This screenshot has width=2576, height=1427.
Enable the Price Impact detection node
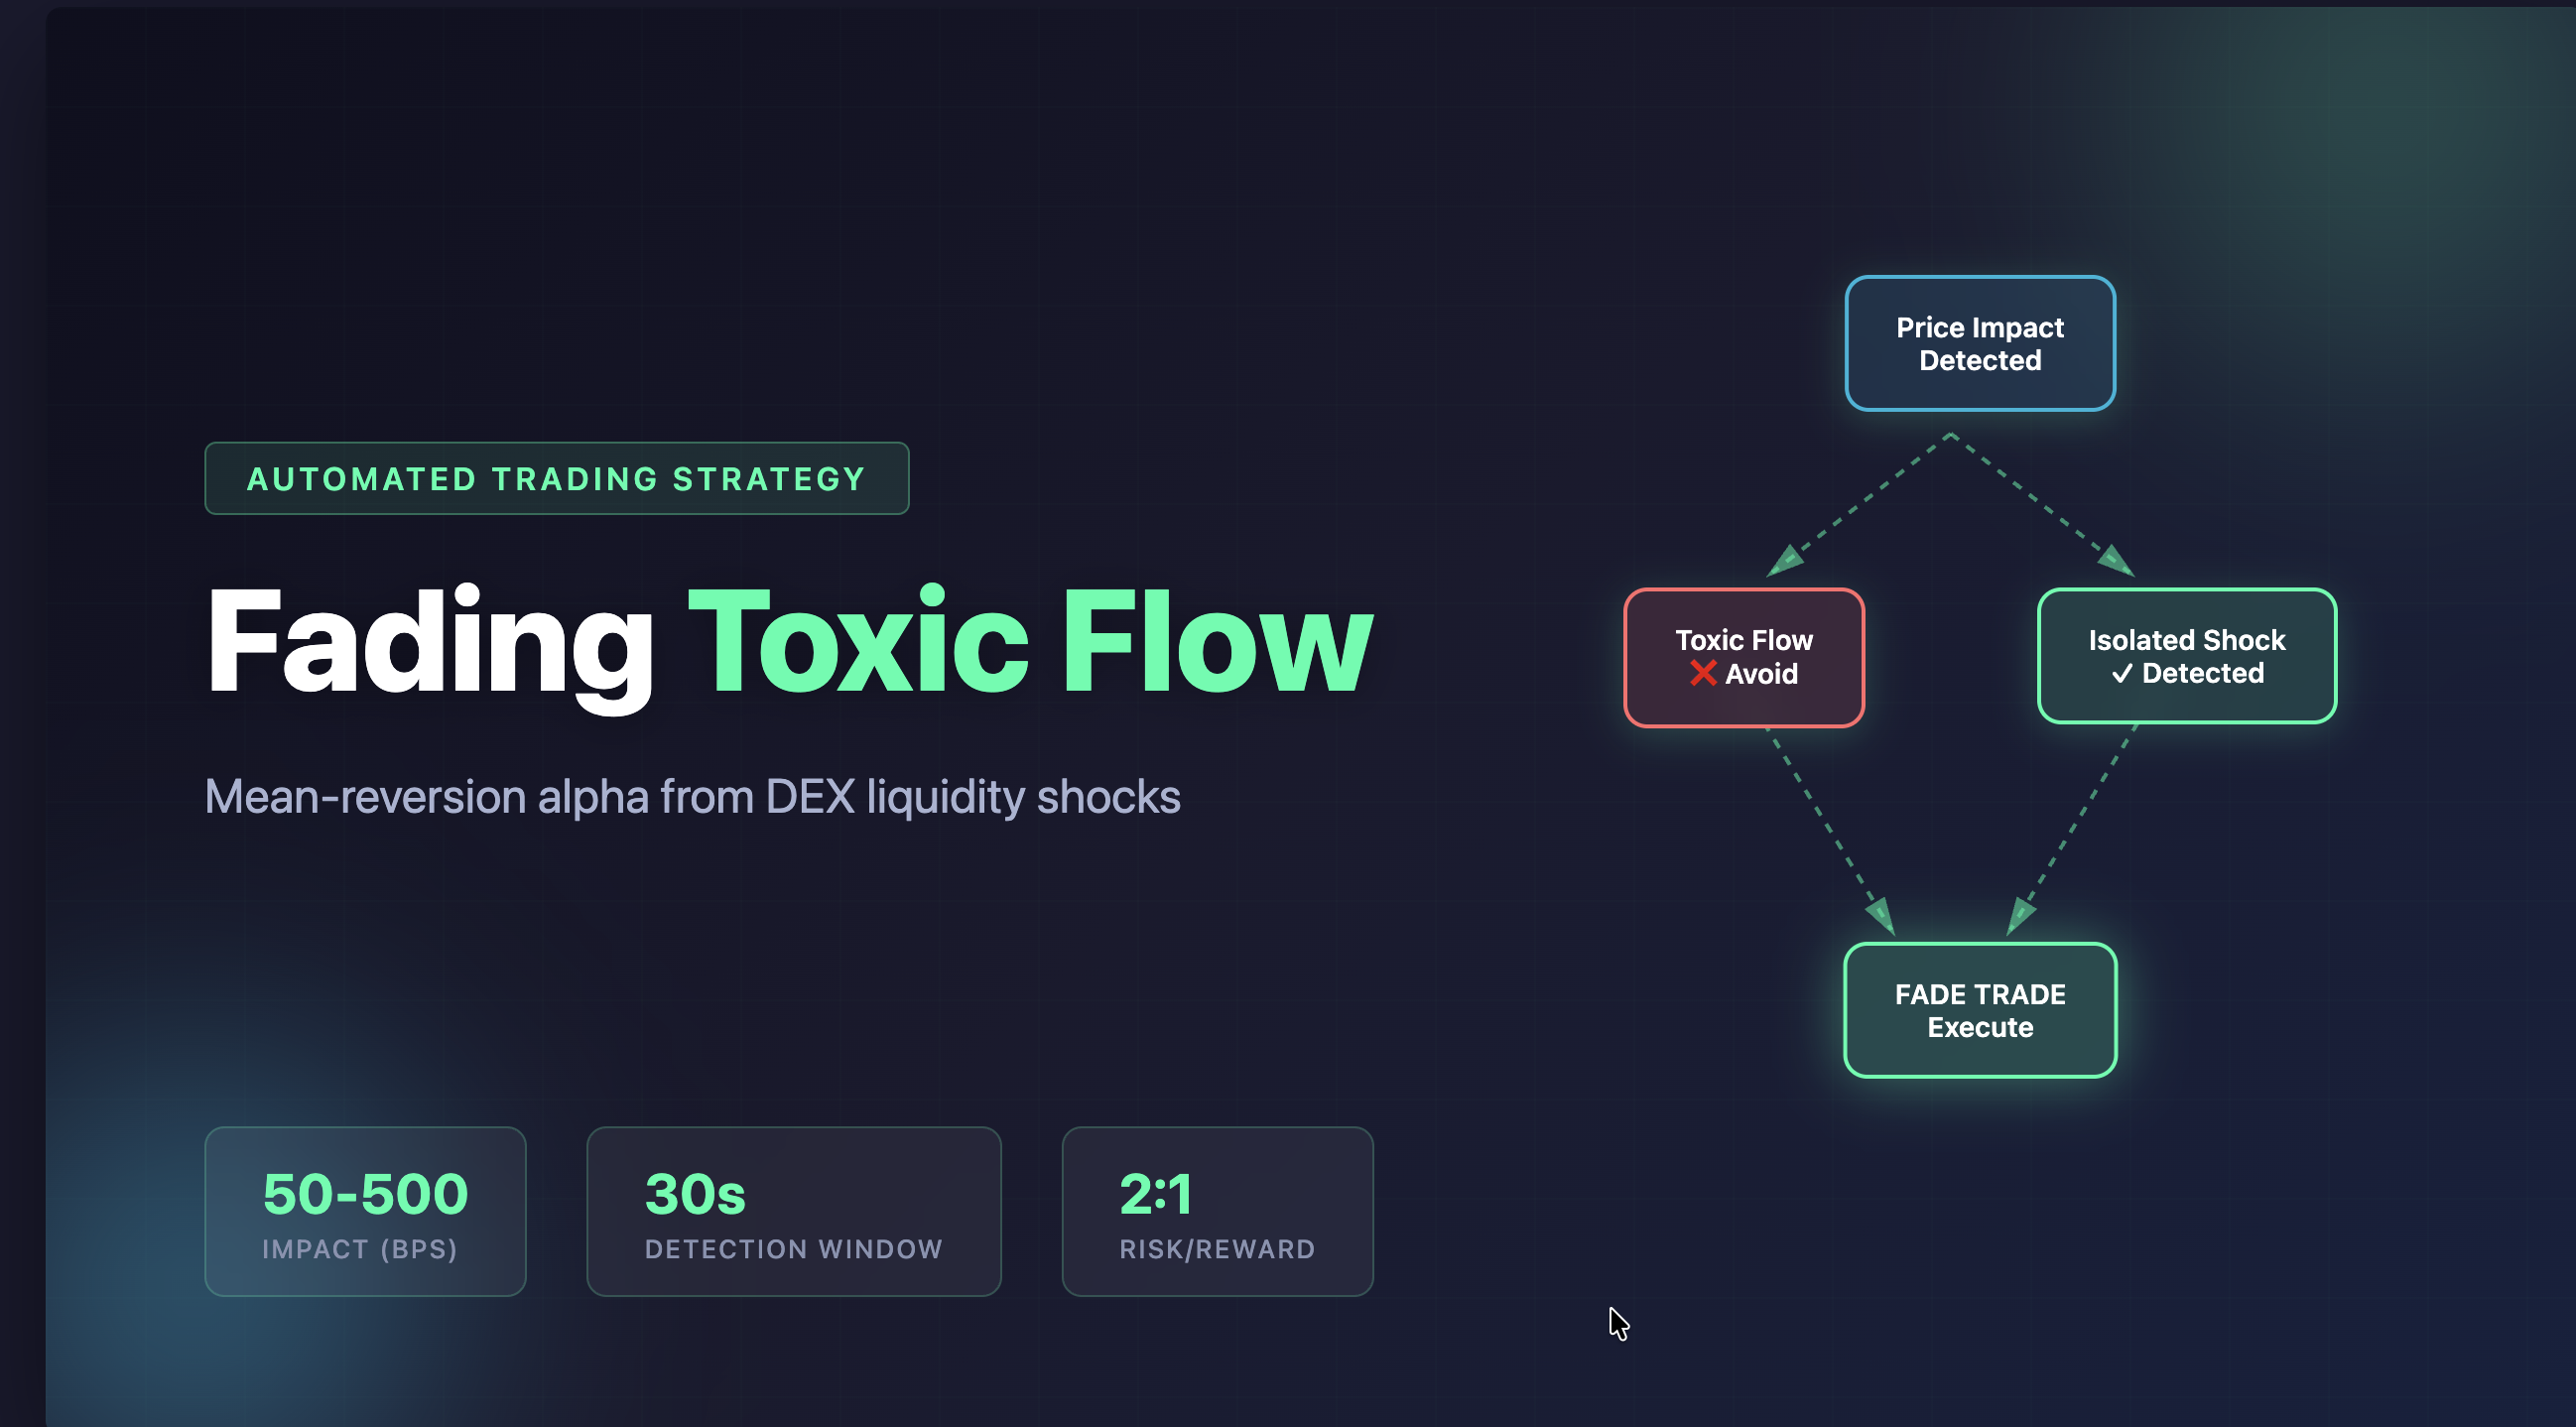pos(1979,343)
